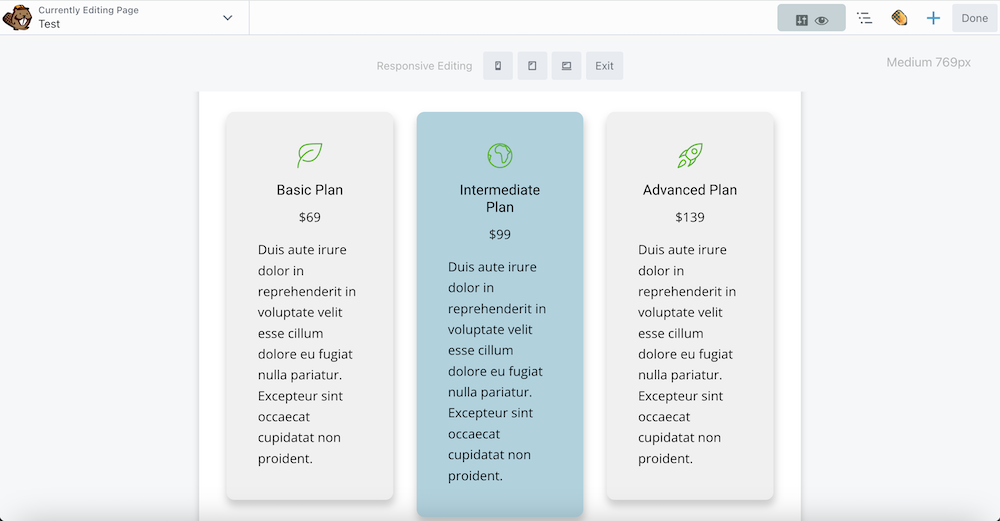Expand the Currently Editing Page dropdown
Viewport: 1000px width, 521px height.
pos(228,18)
